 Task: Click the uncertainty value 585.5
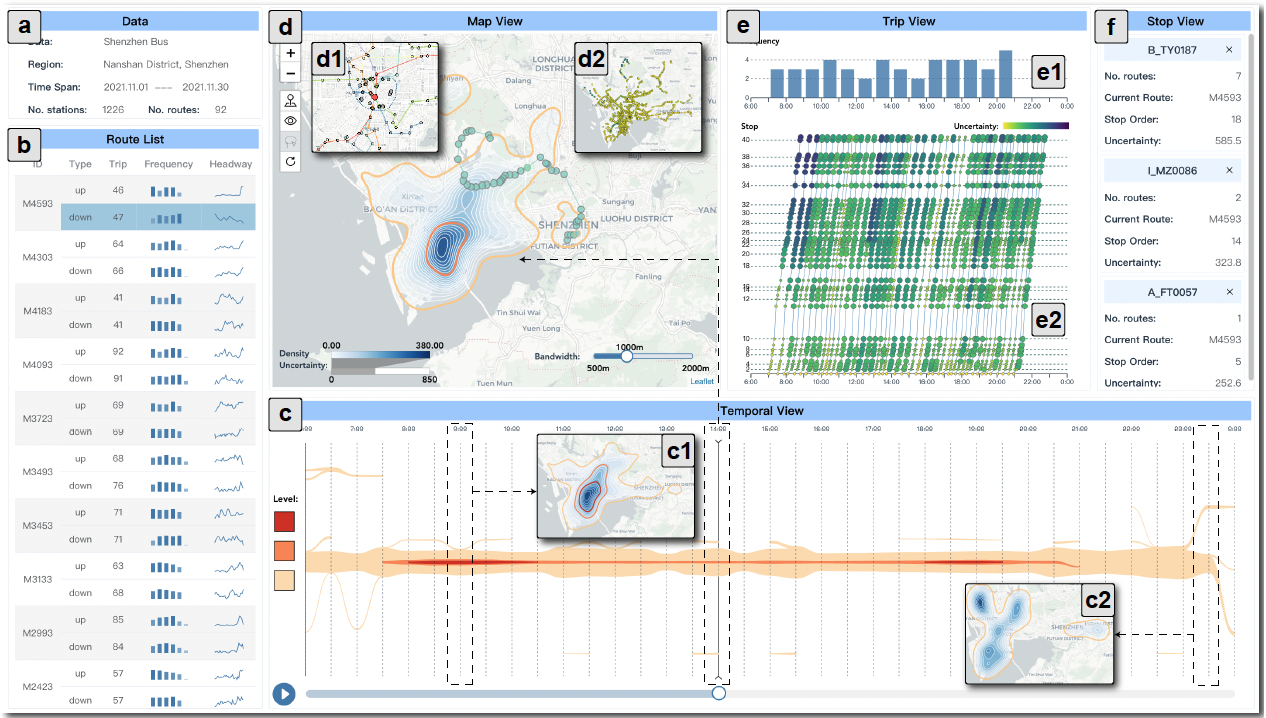click(1228, 141)
